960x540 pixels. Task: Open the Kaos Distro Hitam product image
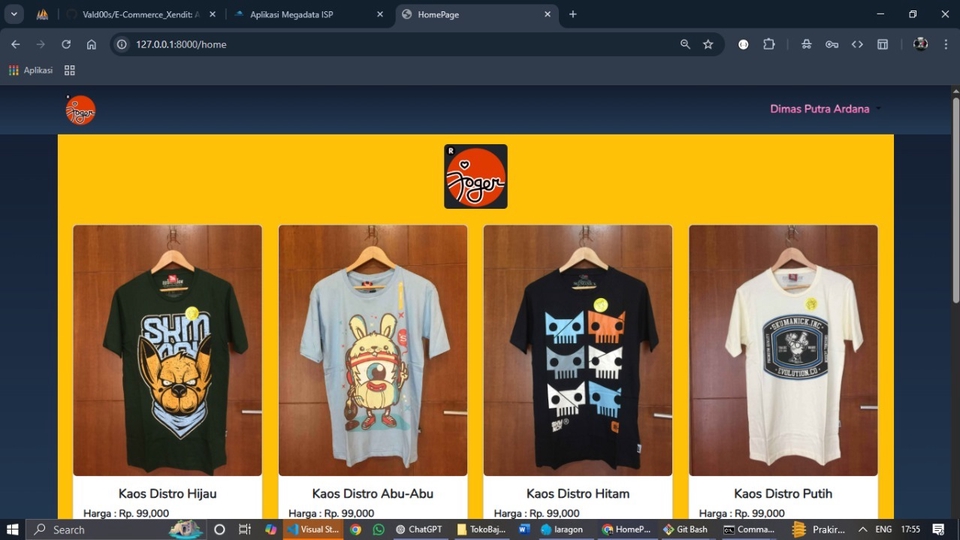click(x=578, y=350)
